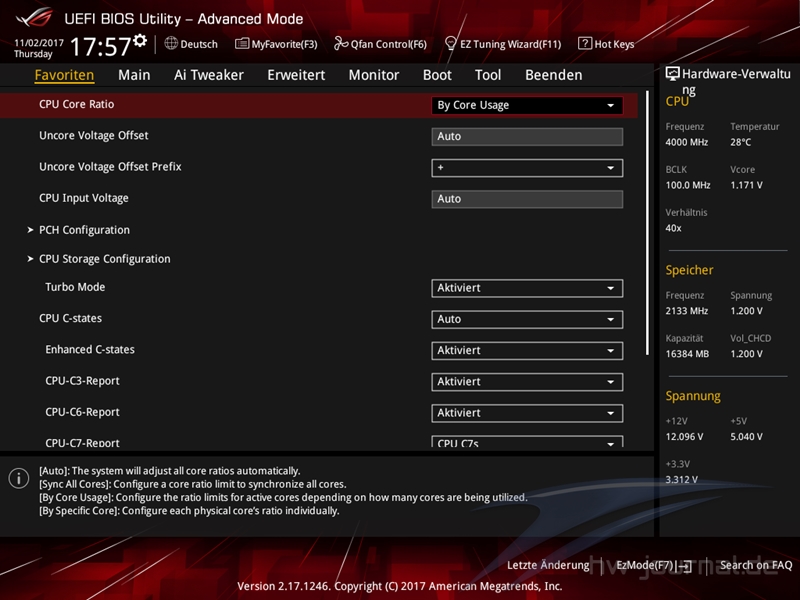800x600 pixels.
Task: Select the Turbo Mode row label
Action: pos(75,287)
